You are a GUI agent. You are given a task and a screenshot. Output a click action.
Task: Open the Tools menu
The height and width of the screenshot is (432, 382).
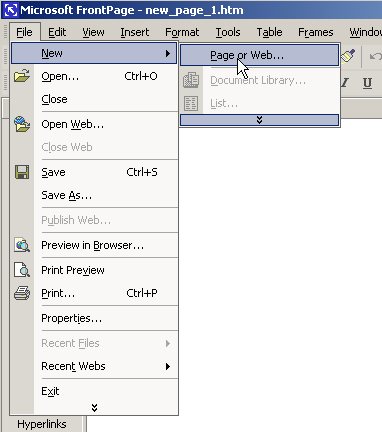pos(228,32)
